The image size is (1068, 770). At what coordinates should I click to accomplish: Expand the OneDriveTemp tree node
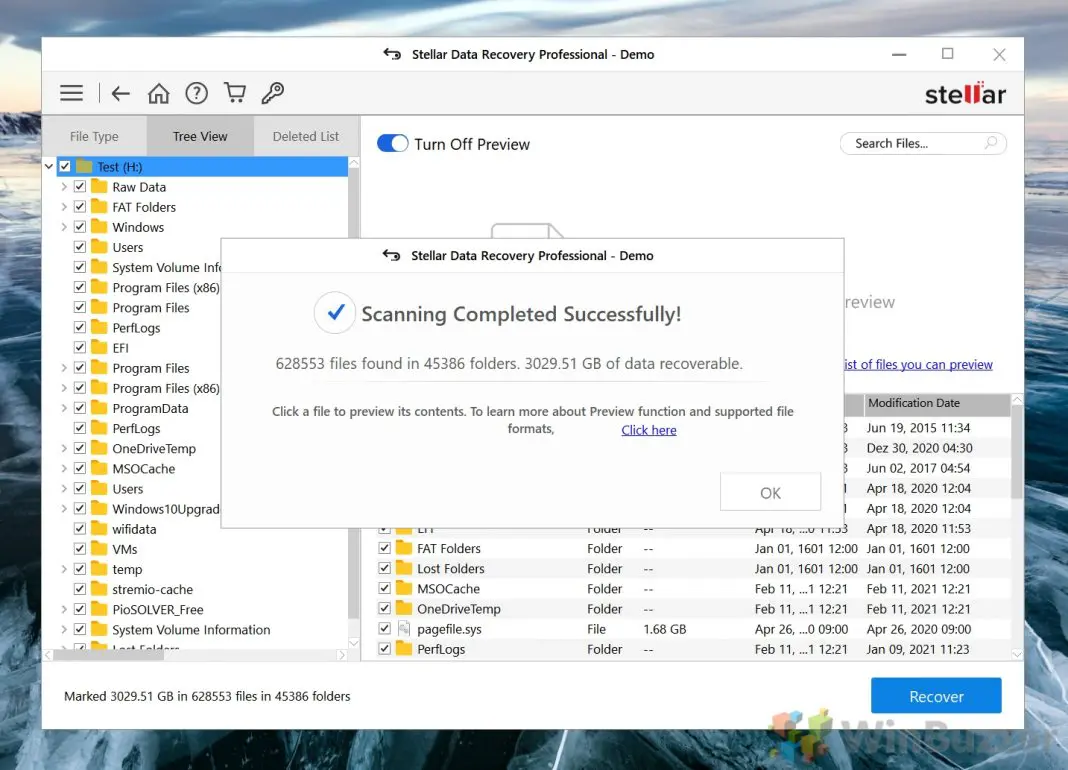[x=64, y=448]
